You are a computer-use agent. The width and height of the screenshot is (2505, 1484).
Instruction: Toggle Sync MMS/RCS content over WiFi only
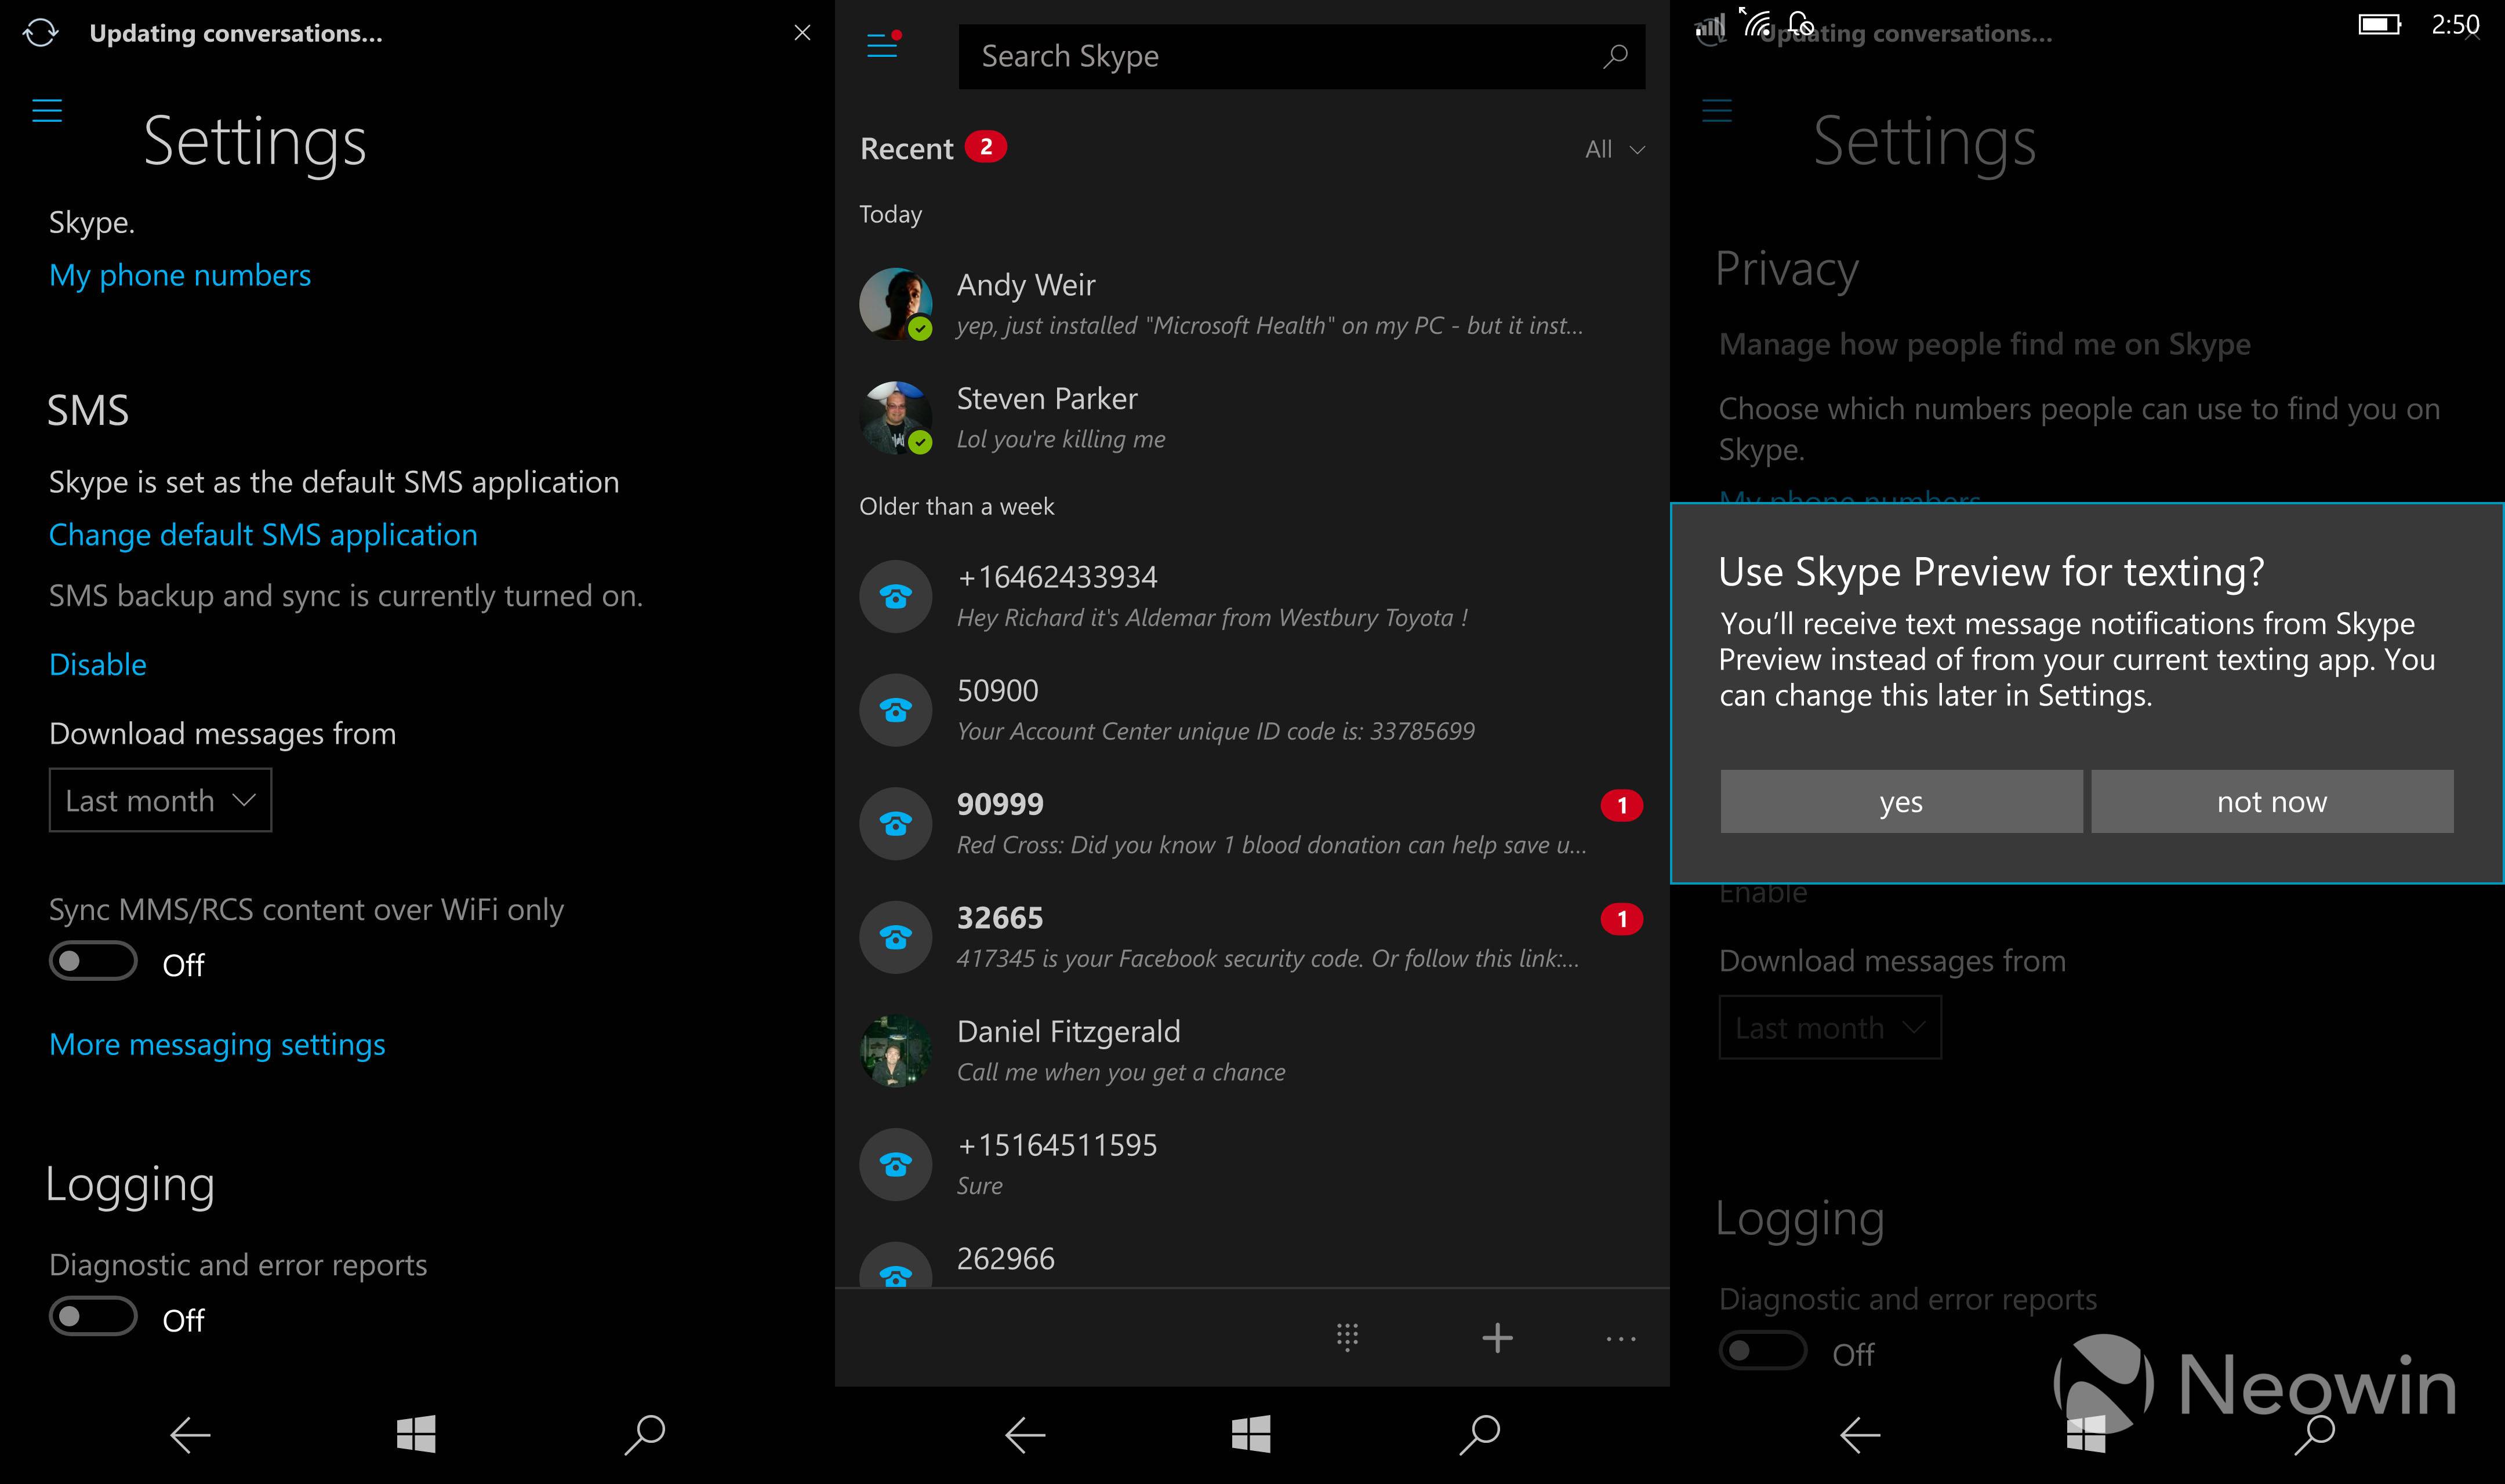[x=93, y=962]
